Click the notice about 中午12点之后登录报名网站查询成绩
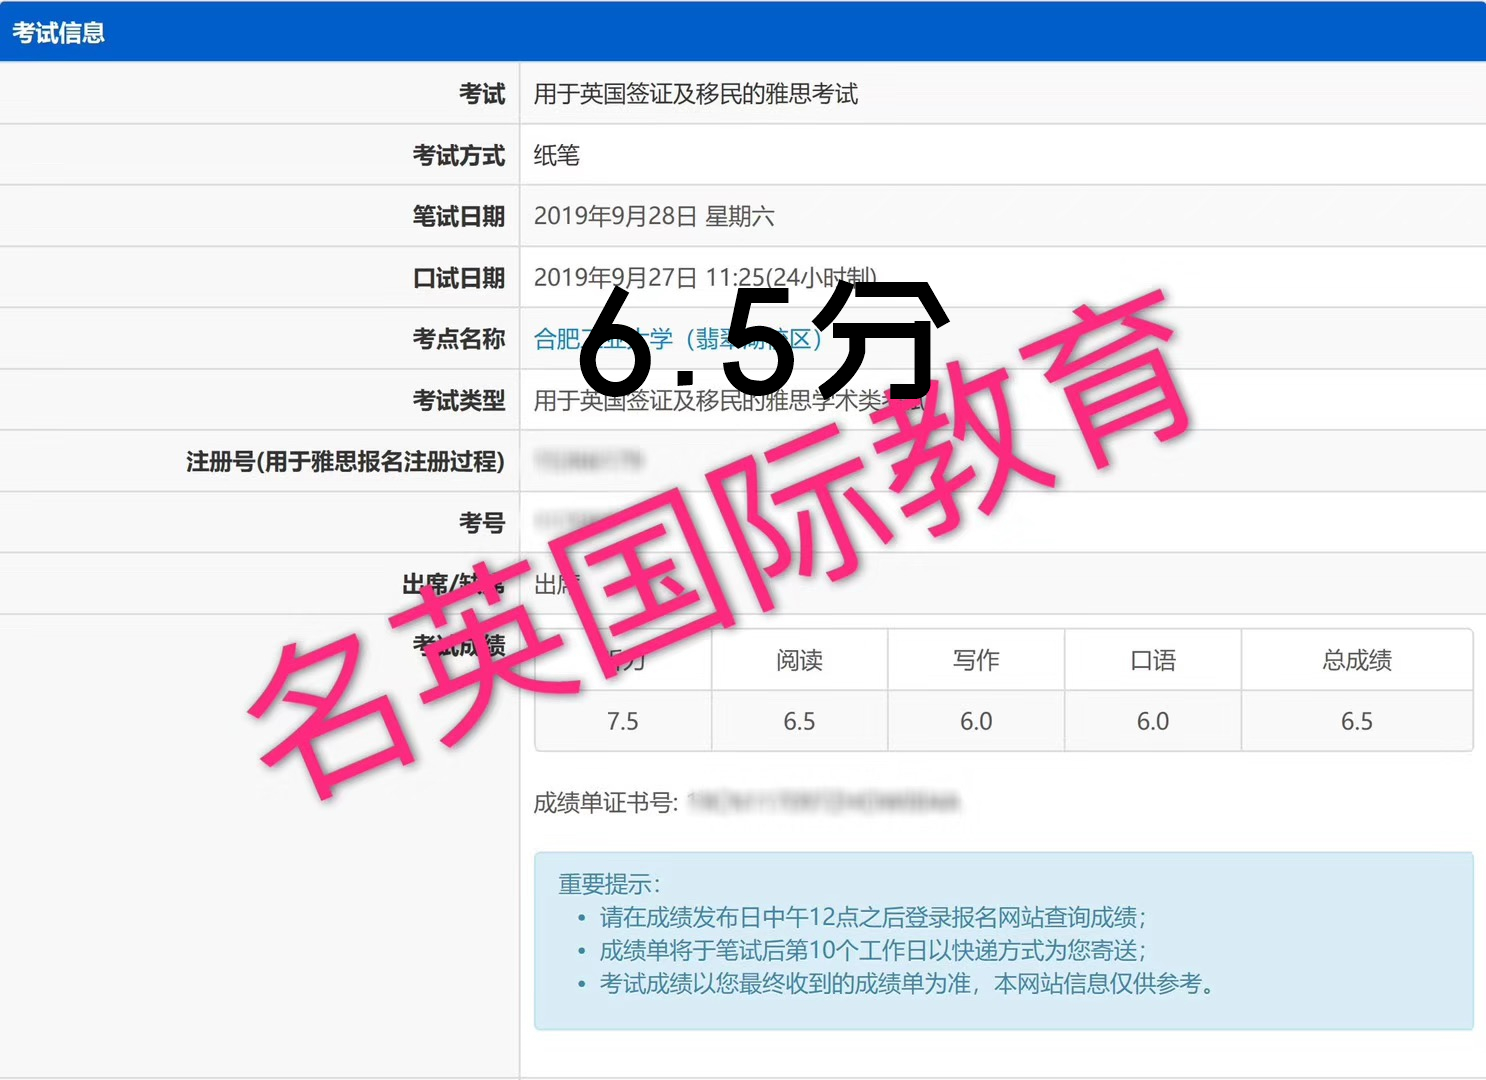The width and height of the screenshot is (1486, 1080). [x=873, y=917]
